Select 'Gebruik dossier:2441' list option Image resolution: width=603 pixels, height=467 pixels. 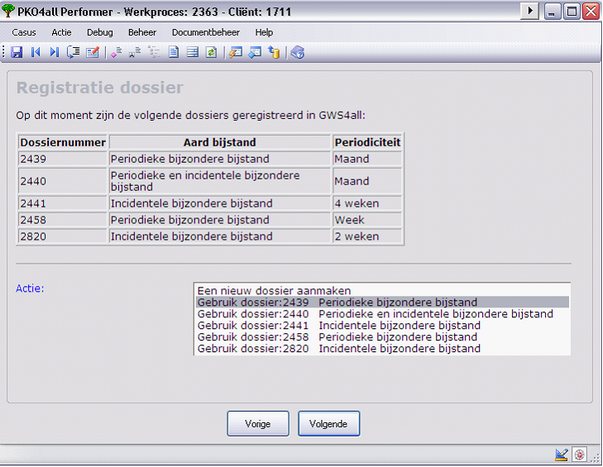(382, 325)
